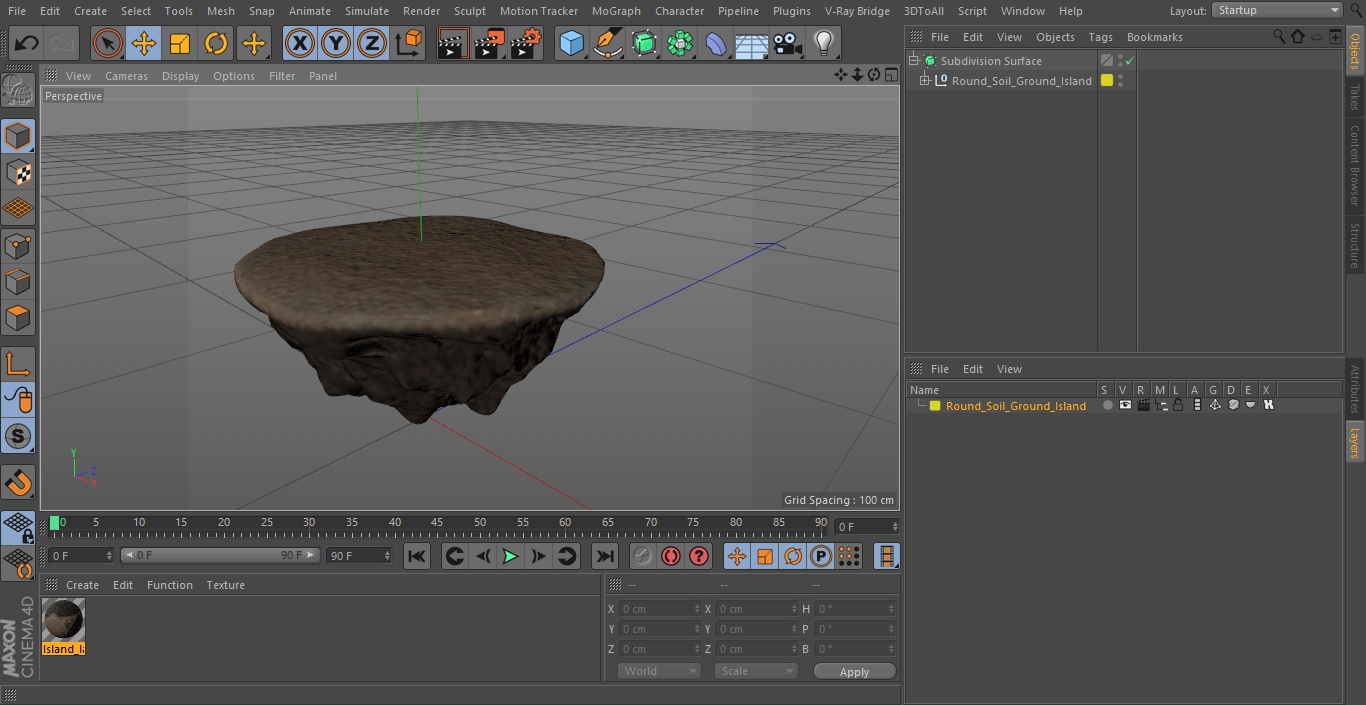Open the deformer objects icon
Viewport: 1366px width, 705px height.
click(x=716, y=44)
